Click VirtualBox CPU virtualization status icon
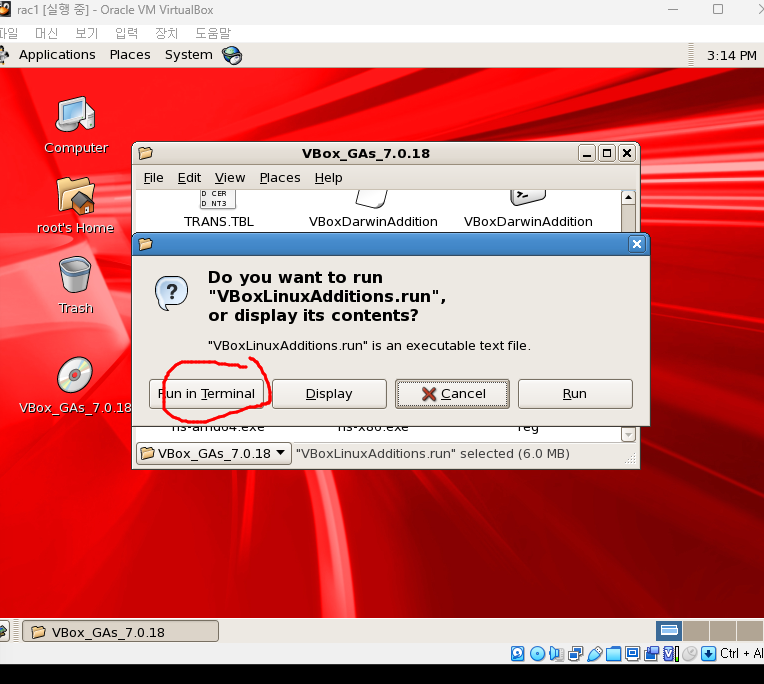 point(670,654)
